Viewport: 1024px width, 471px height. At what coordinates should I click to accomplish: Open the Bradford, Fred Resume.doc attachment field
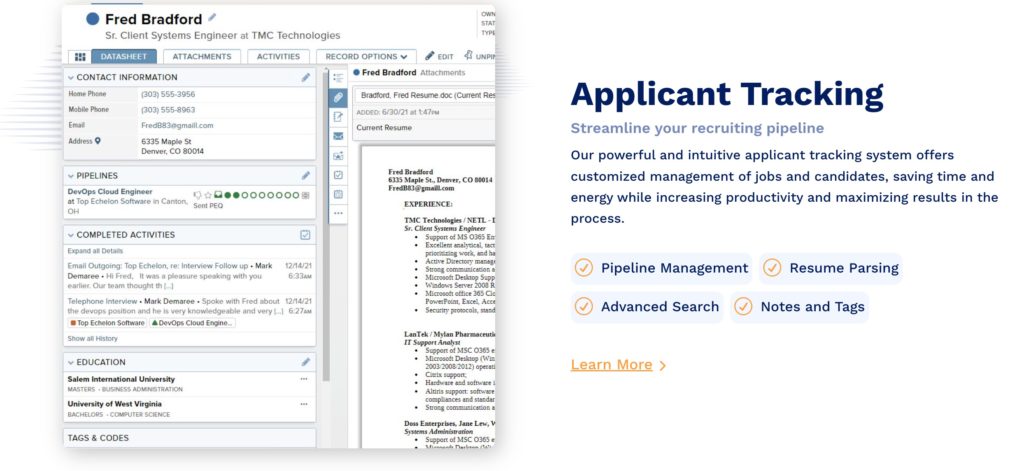425,95
